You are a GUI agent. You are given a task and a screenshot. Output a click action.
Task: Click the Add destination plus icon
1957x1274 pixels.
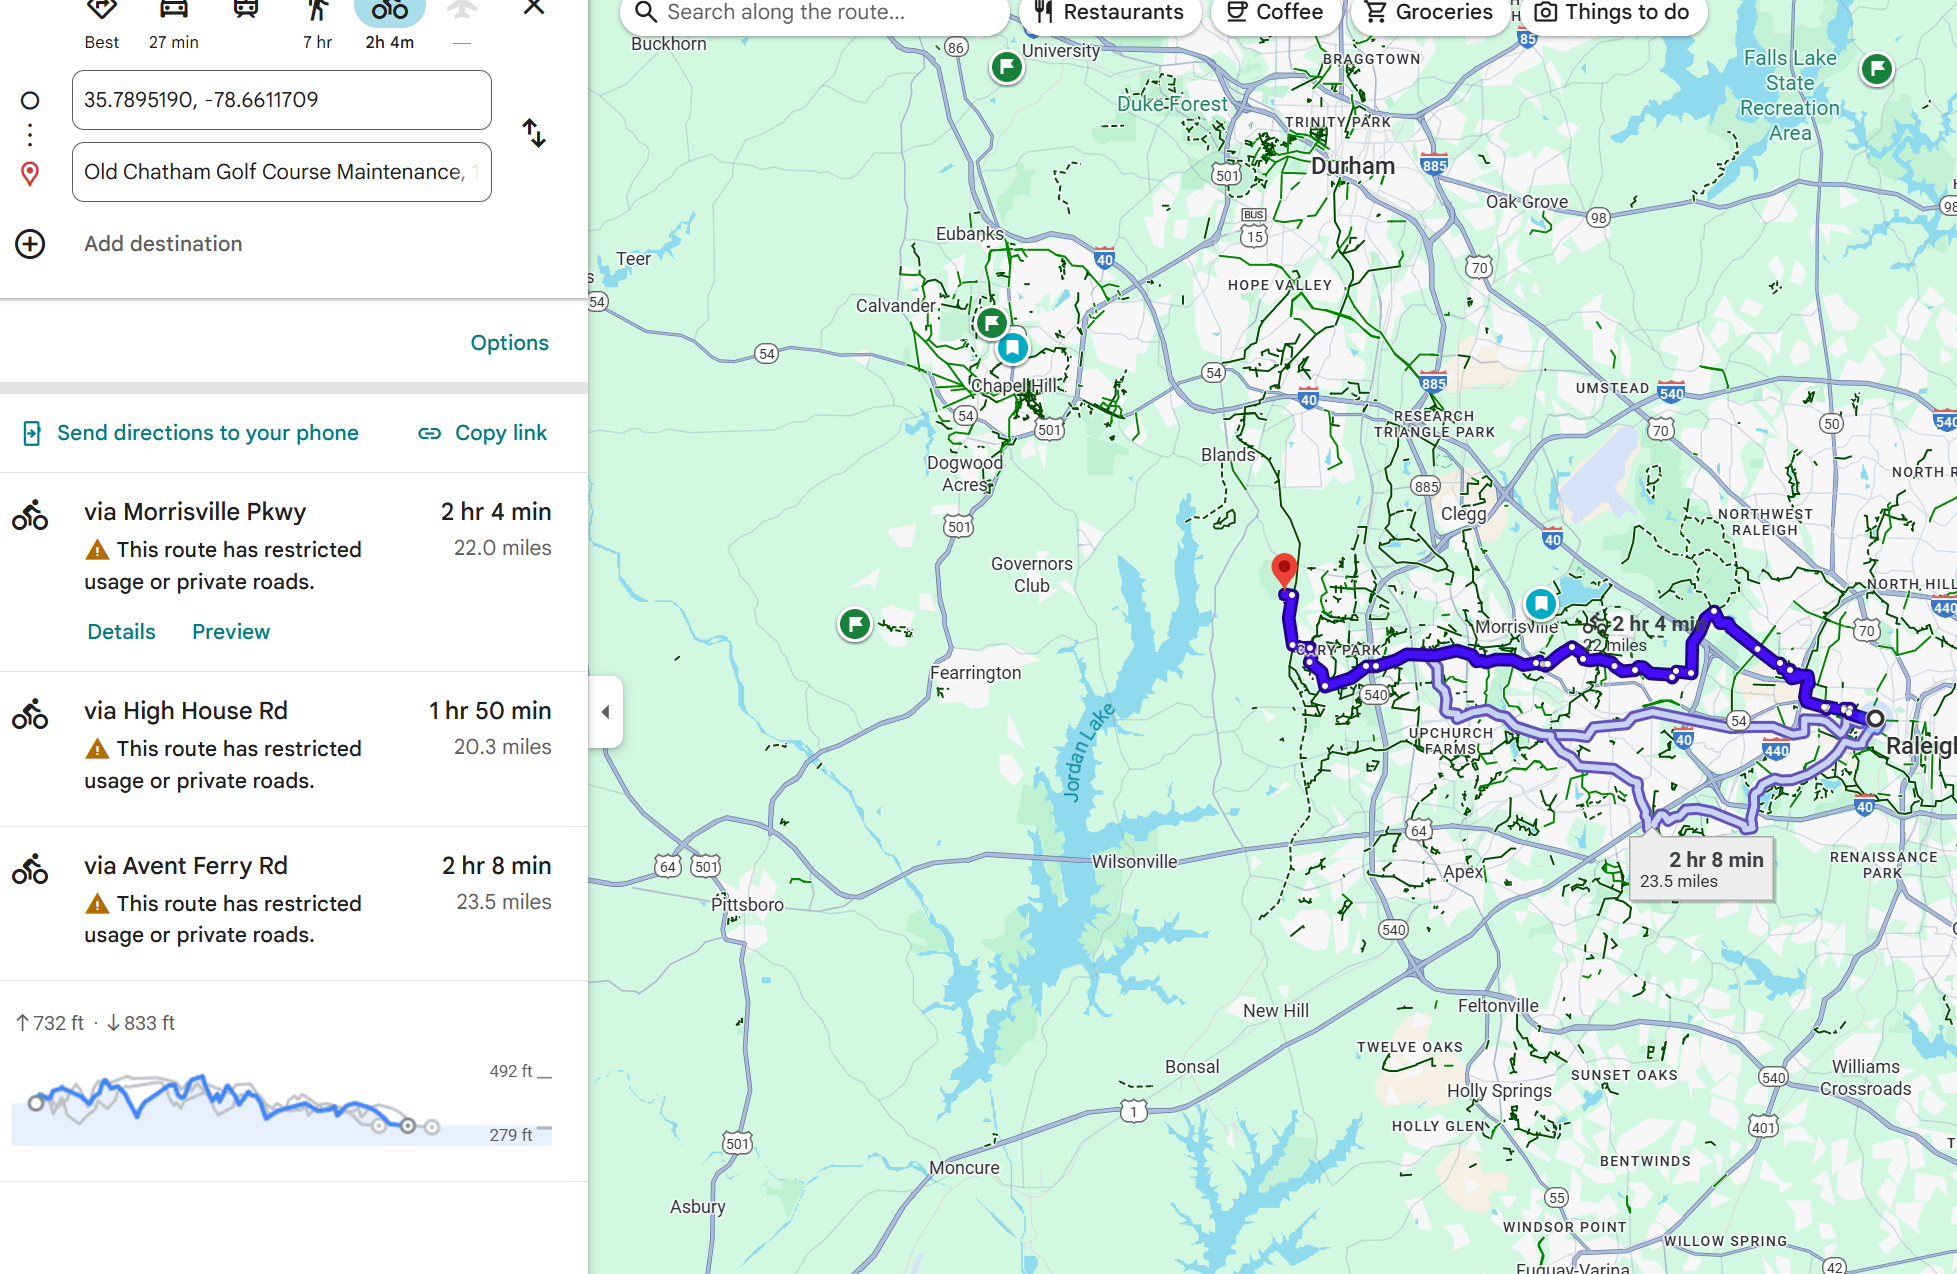[30, 244]
